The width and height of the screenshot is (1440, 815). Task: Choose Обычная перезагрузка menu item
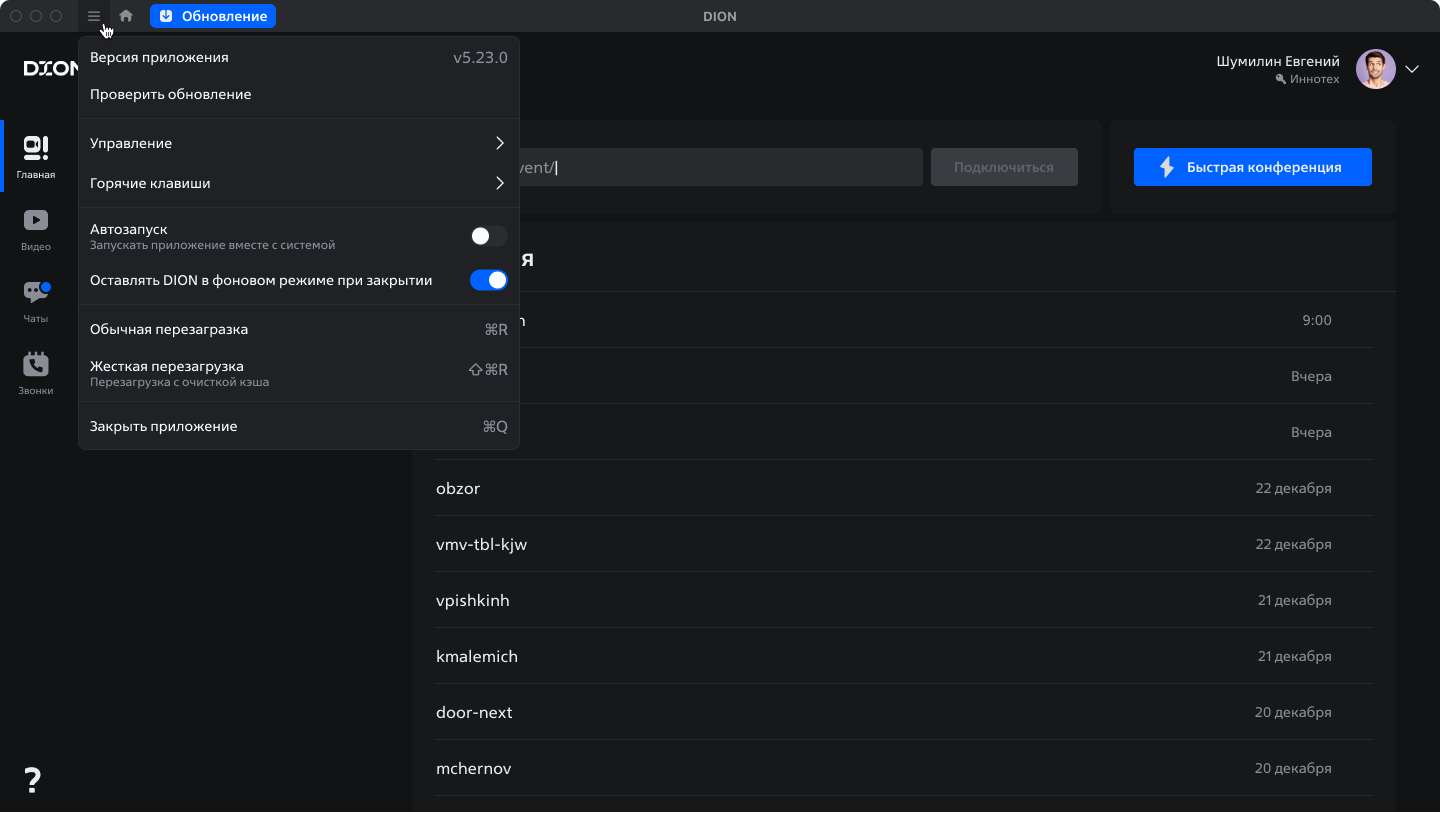pyautogui.click(x=299, y=329)
